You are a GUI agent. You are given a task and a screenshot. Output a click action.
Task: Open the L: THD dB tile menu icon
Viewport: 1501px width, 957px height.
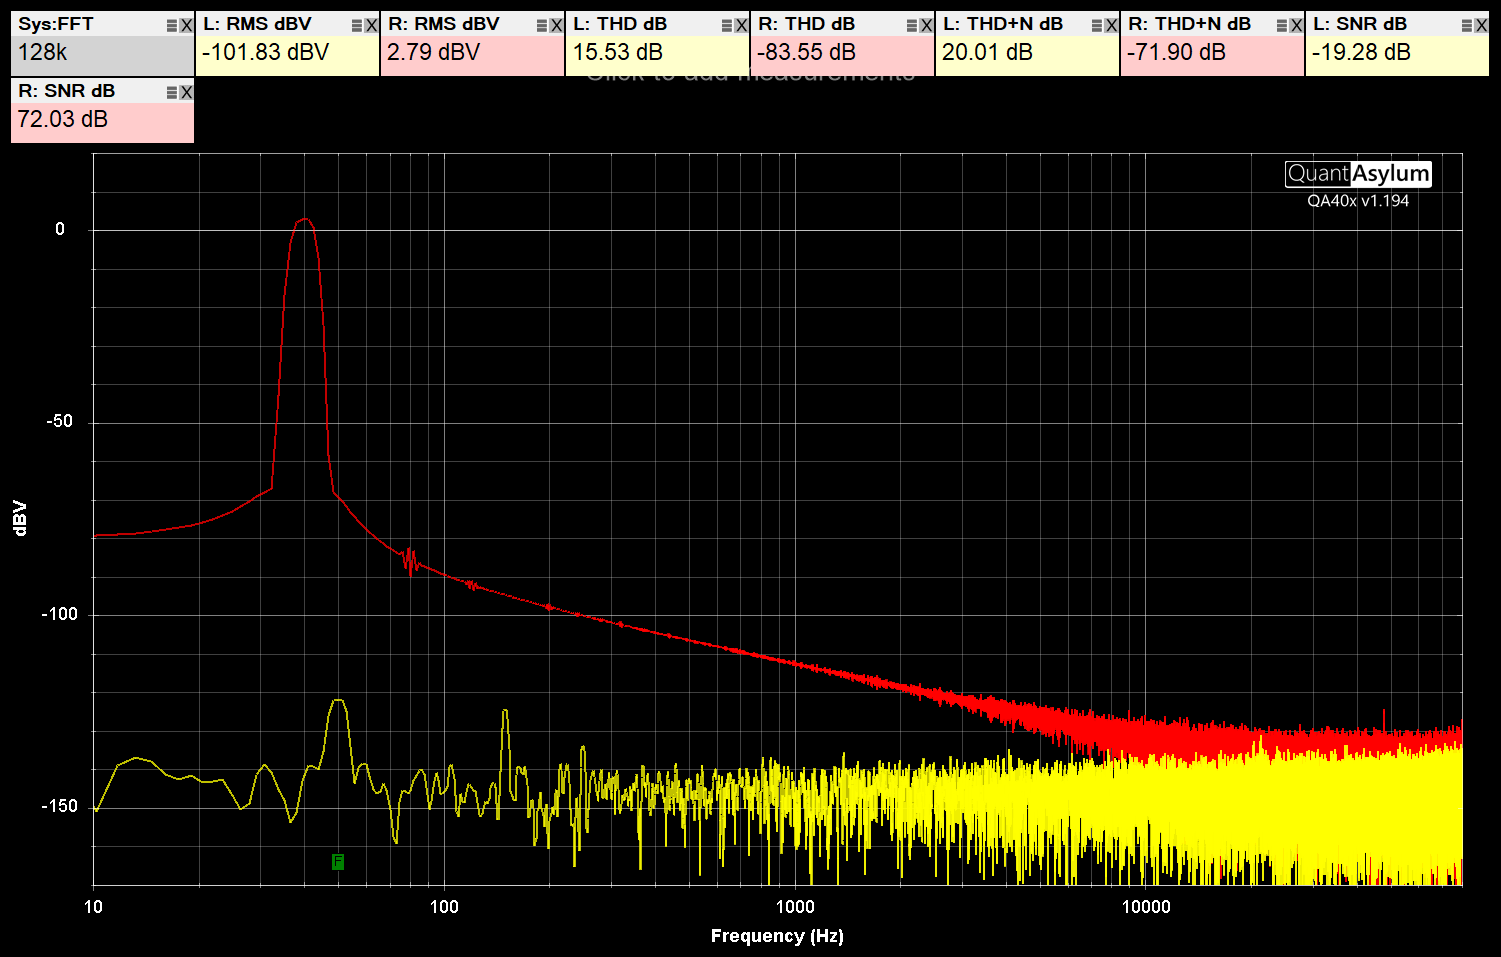point(728,25)
